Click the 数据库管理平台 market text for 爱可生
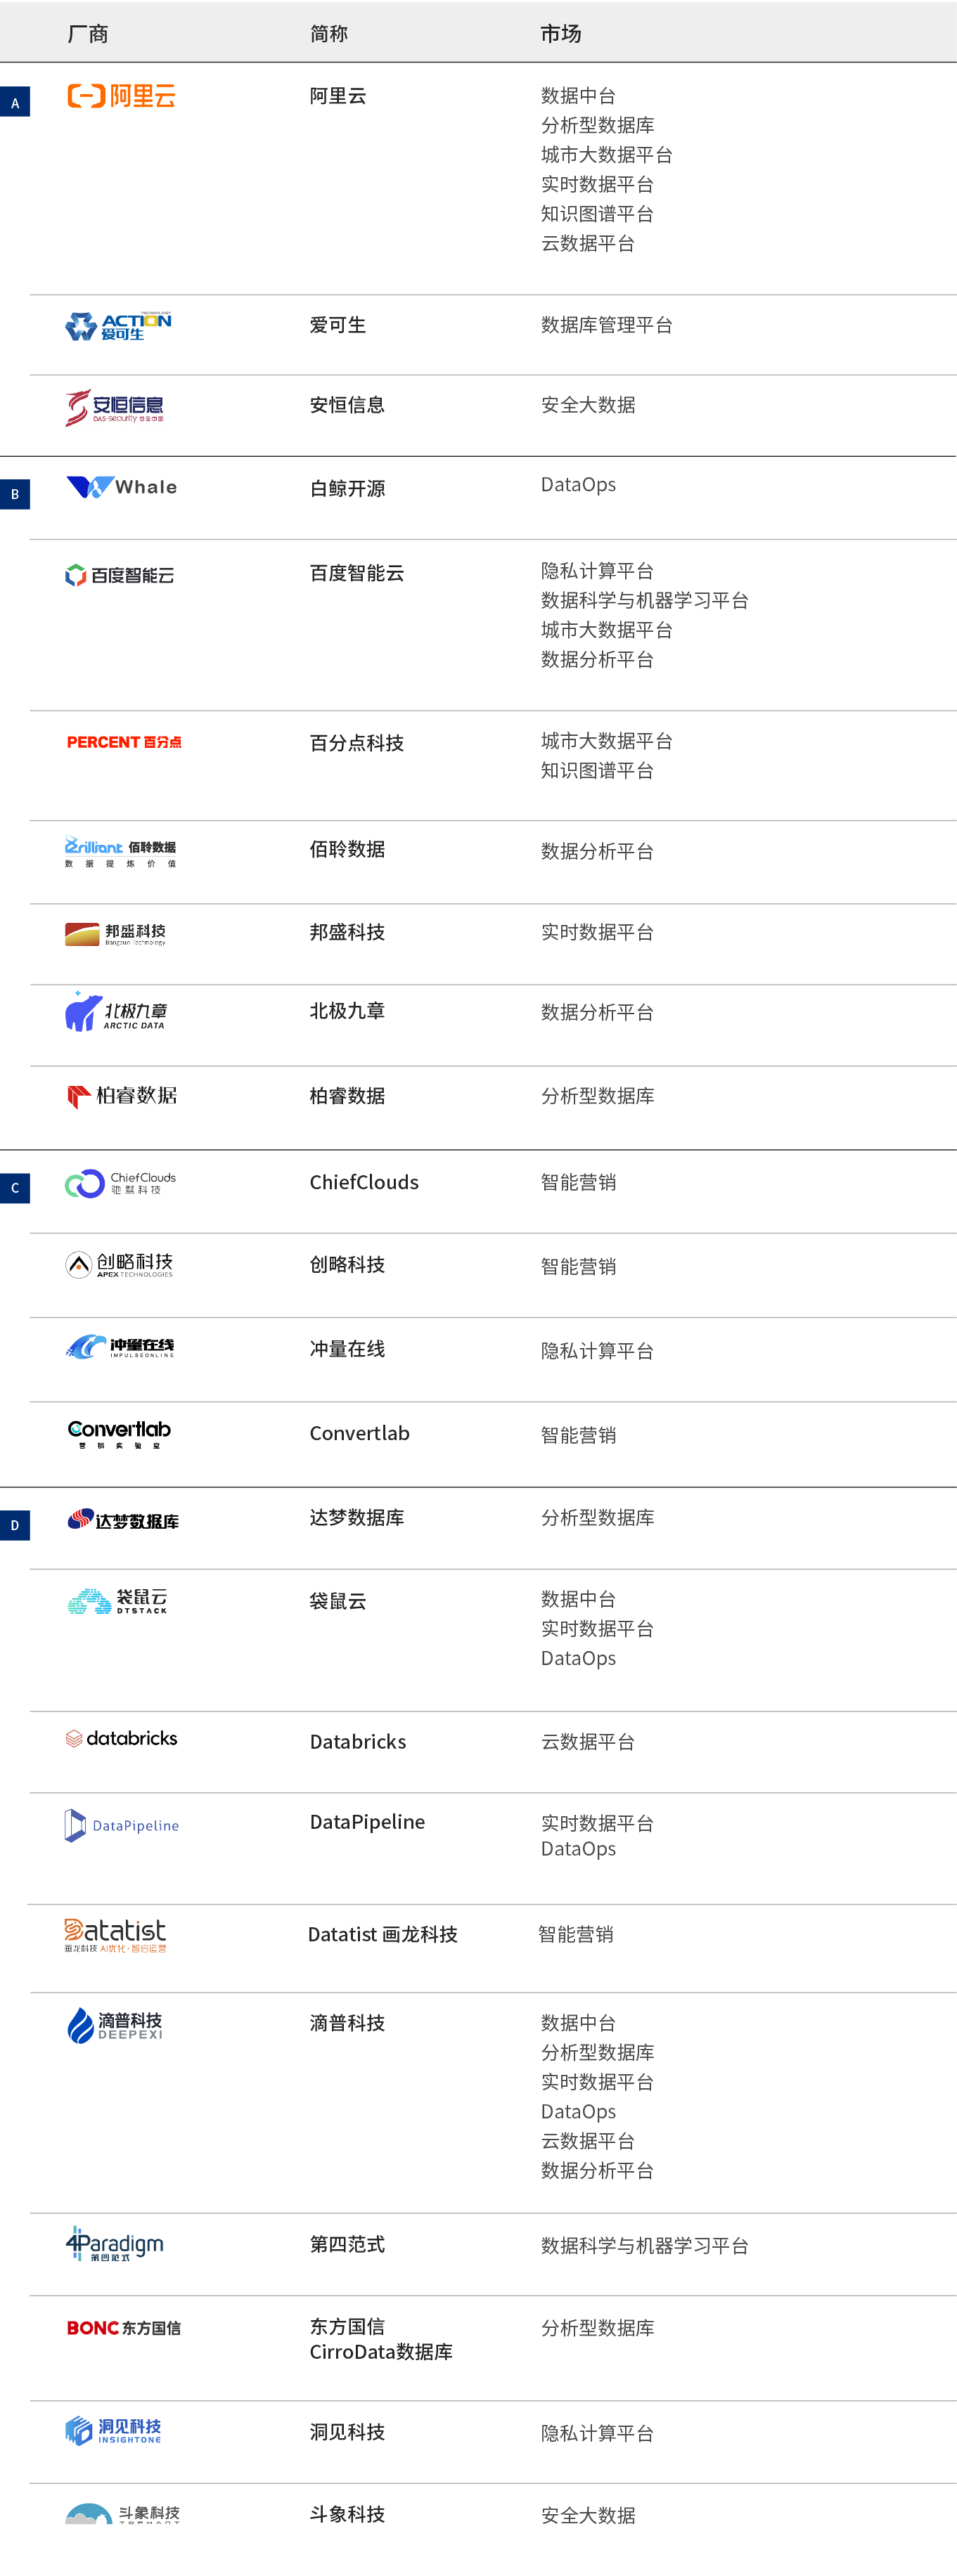957x2576 pixels. pyautogui.click(x=606, y=325)
